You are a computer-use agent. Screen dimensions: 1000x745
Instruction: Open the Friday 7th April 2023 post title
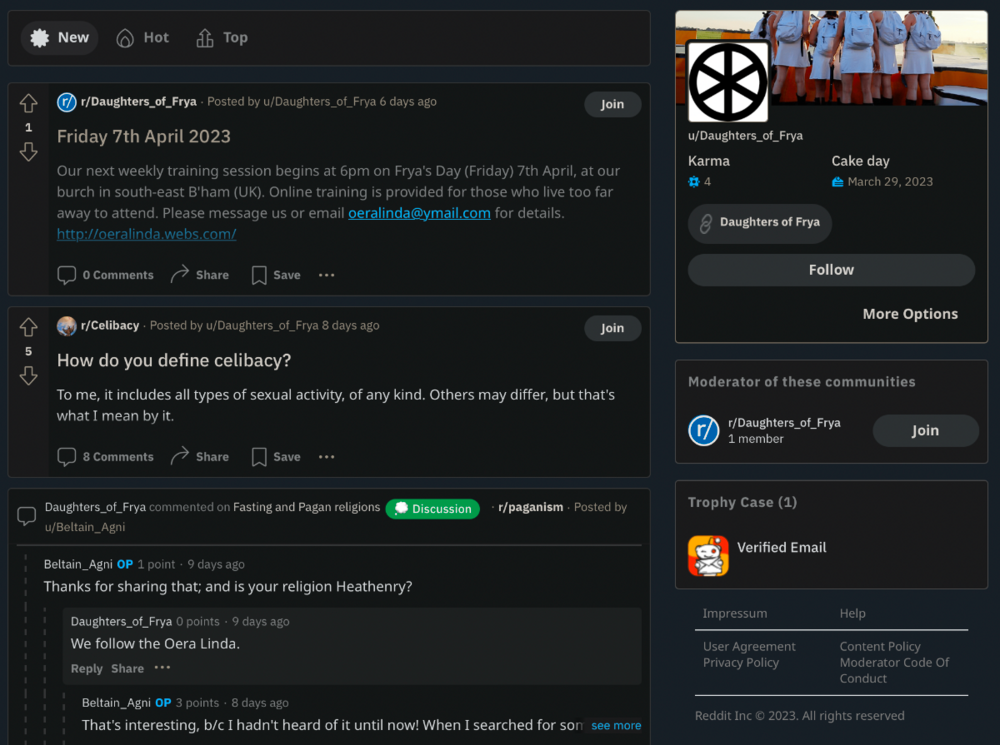[143, 136]
